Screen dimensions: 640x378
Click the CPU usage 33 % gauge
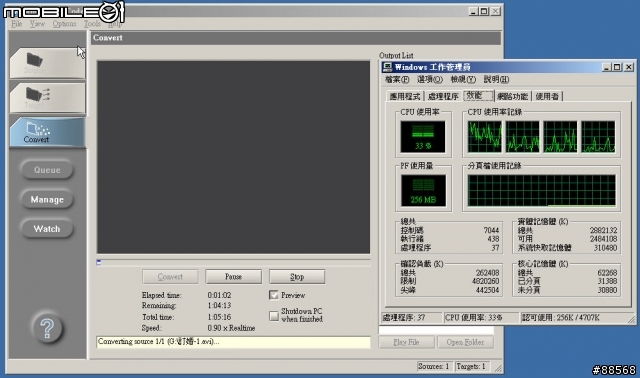(x=422, y=137)
